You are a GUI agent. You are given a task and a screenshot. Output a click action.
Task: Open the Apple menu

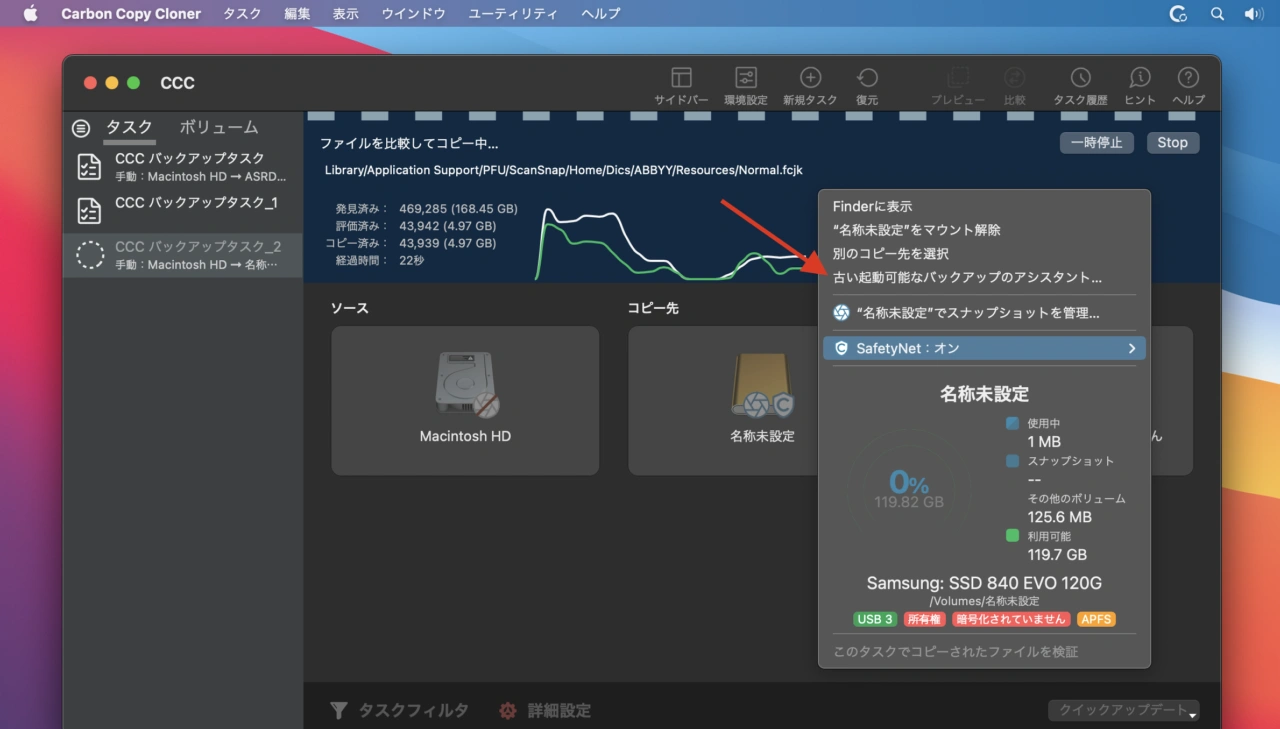30,14
